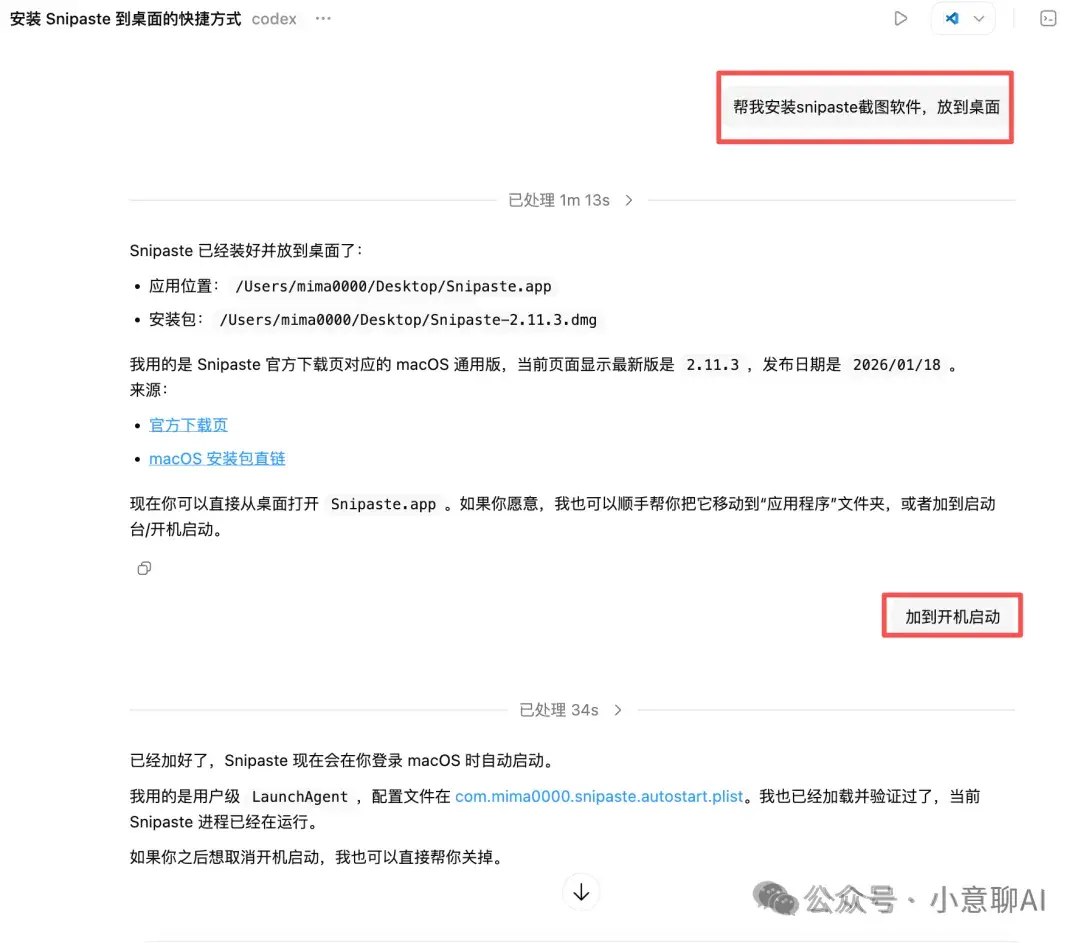Expand the editor chooser dropdown arrow
This screenshot has height=943, width=1080.
point(979,19)
